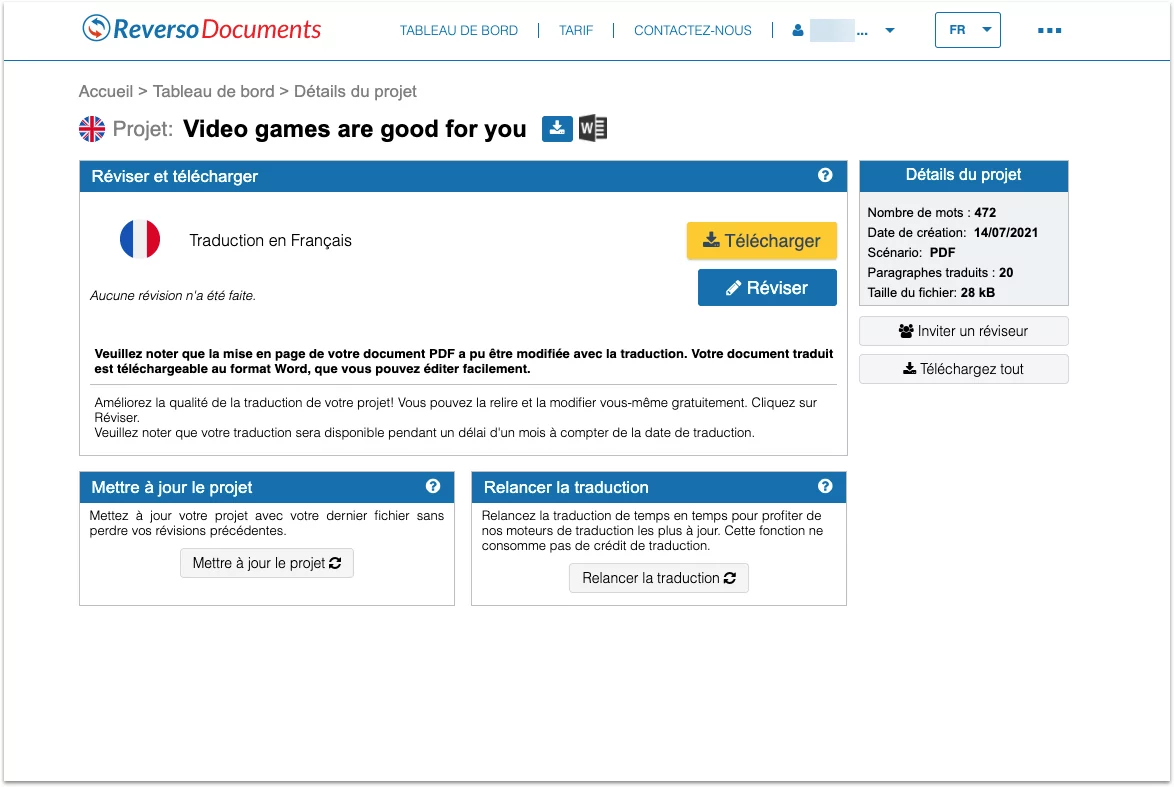Go to CONTACTEZ-NOUS
This screenshot has height=787, width=1174.
[x=693, y=31]
